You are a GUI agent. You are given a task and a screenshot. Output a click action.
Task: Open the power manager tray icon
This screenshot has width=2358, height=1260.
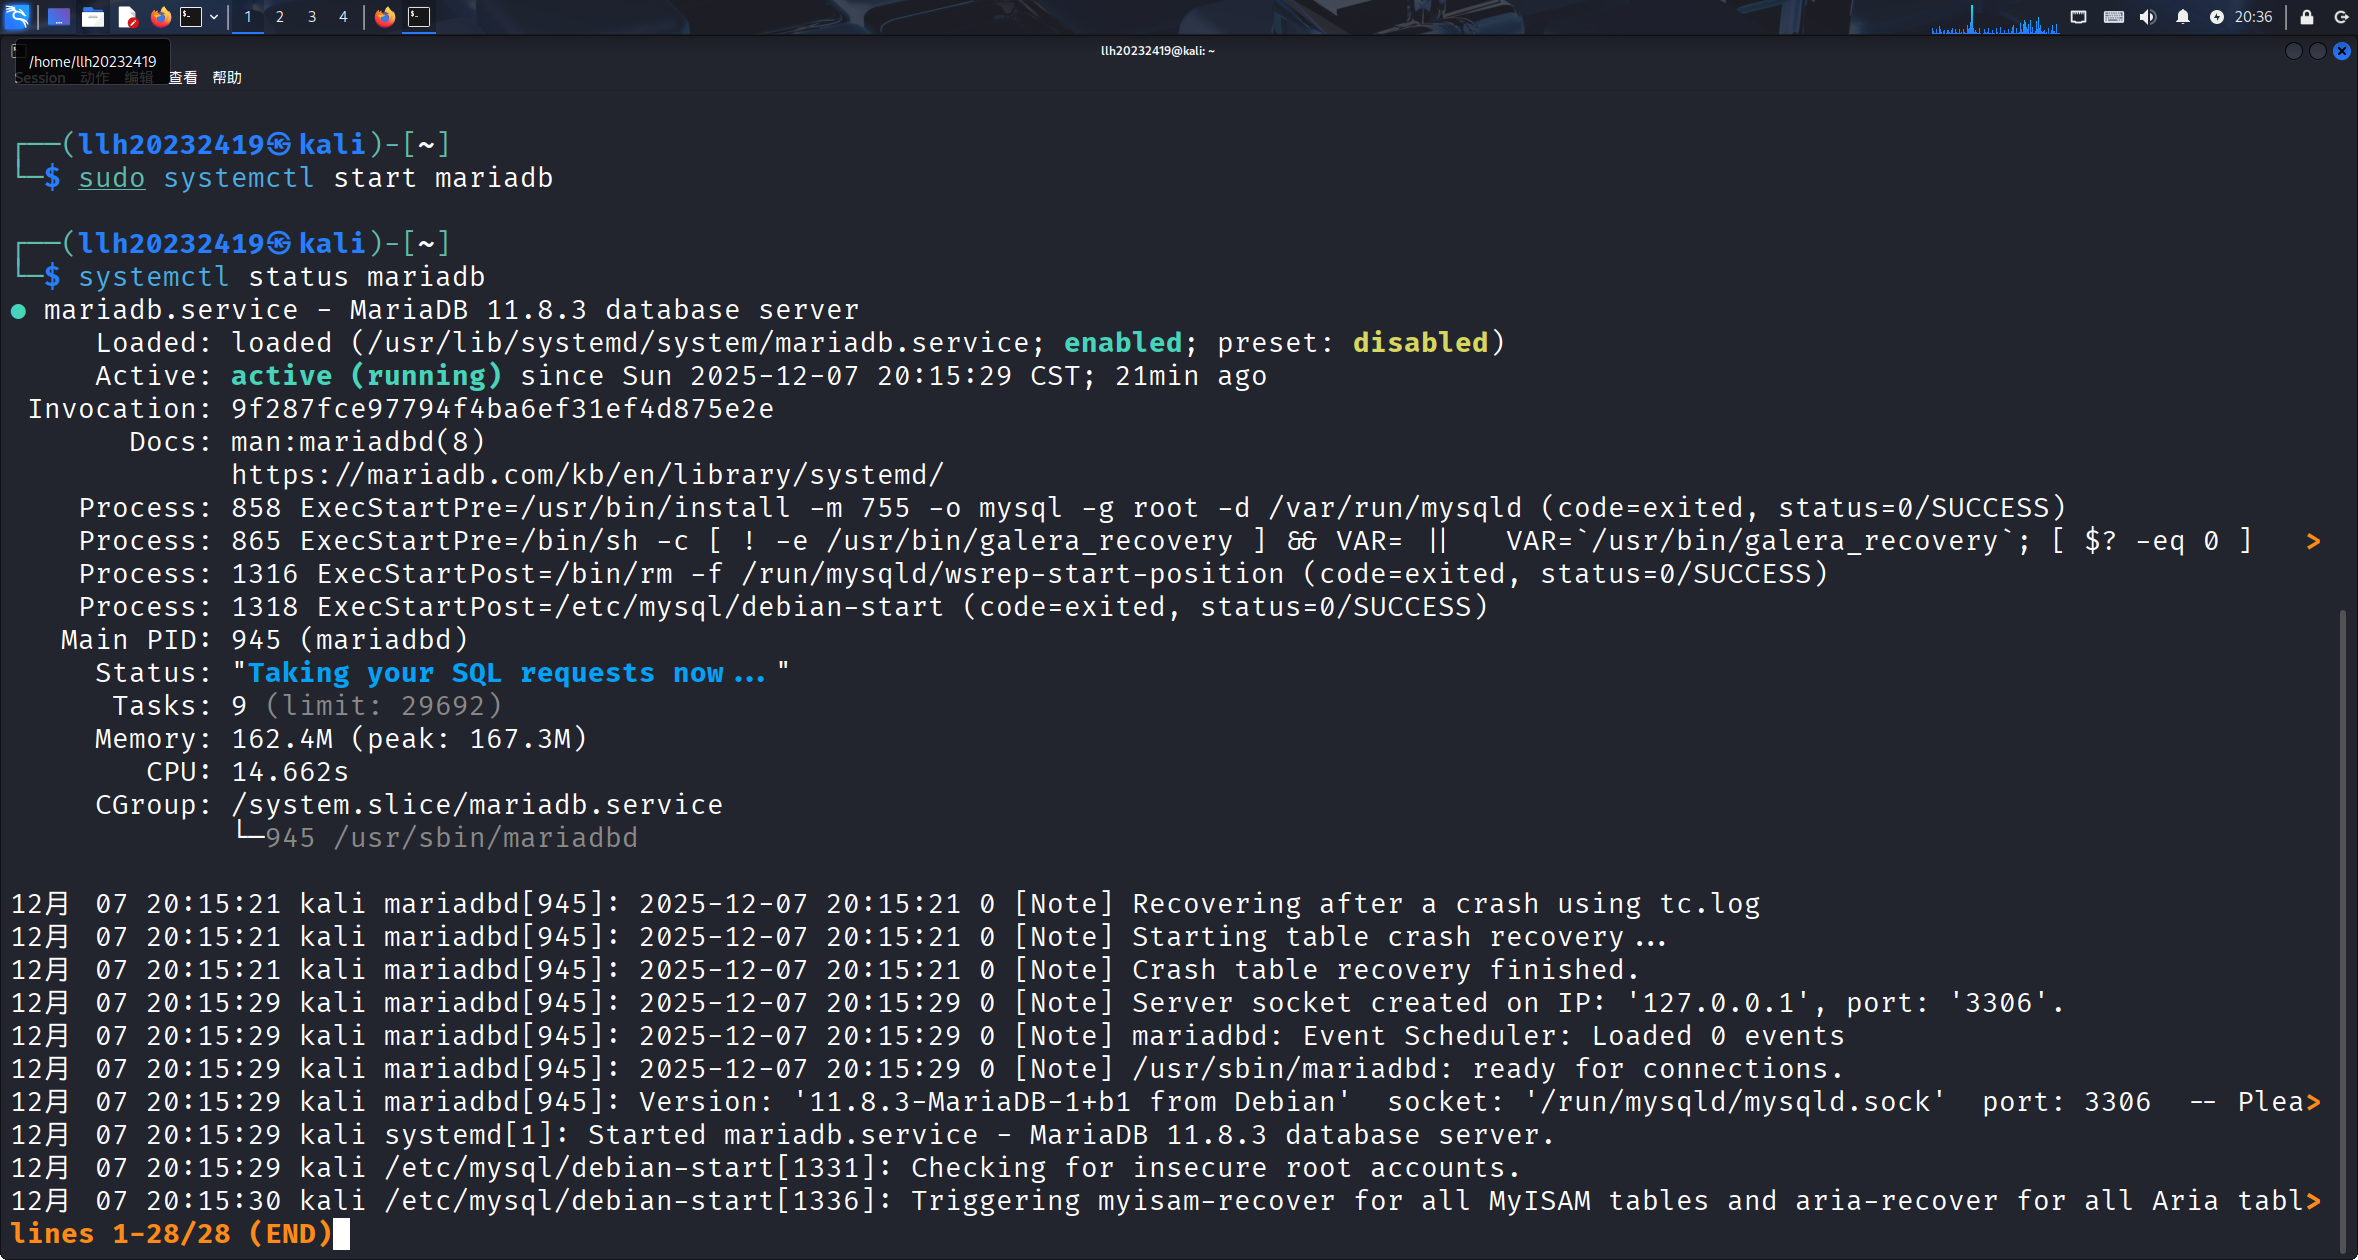click(2216, 17)
